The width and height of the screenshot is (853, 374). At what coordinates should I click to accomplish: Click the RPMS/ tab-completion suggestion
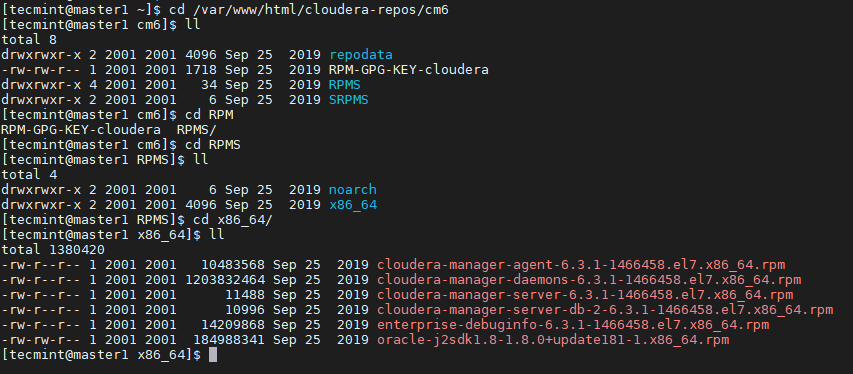point(197,130)
